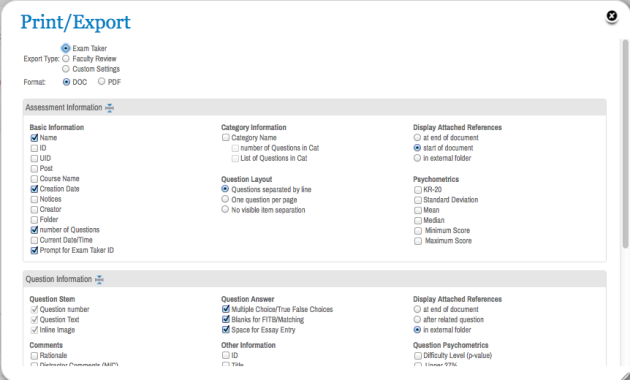Collapse the Assessment Information section
The image size is (630, 380).
point(109,108)
